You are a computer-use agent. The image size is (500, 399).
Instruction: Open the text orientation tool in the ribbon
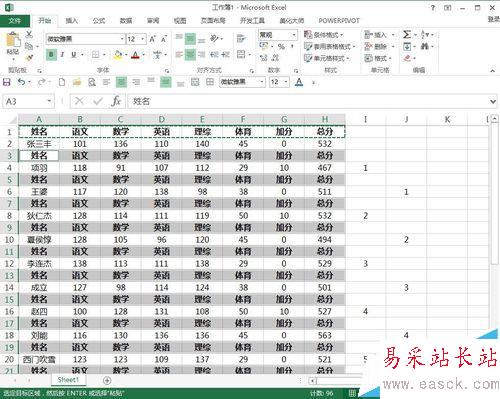coord(214,39)
